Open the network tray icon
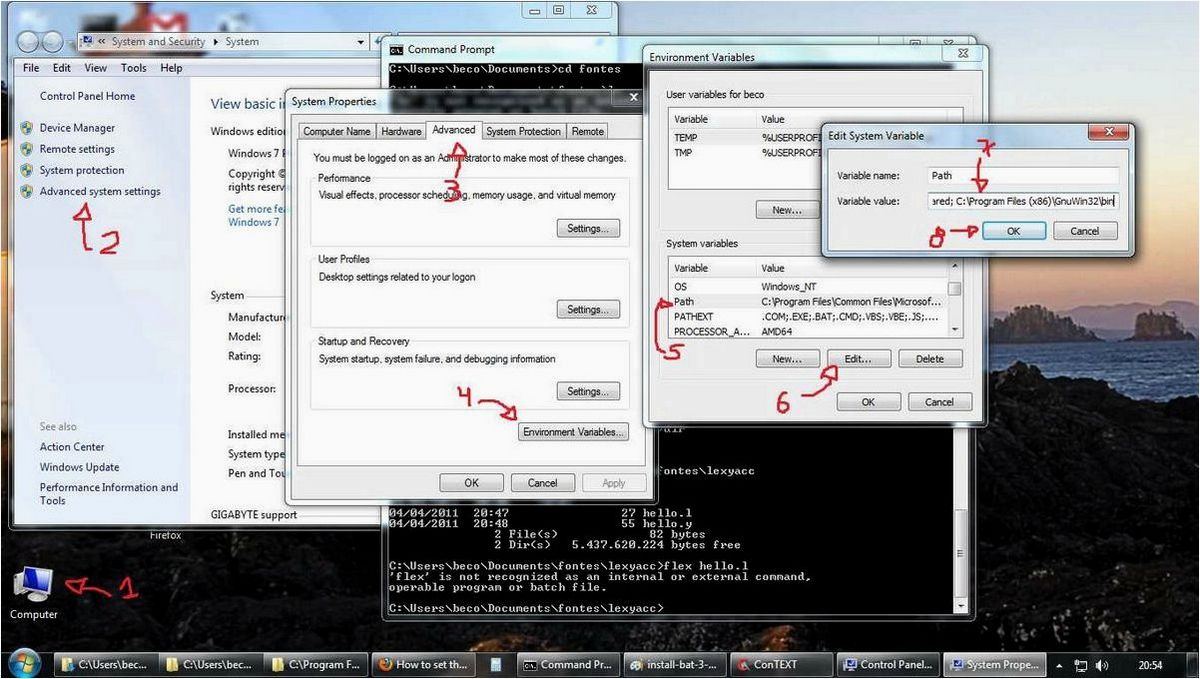1200x679 pixels. pos(1081,664)
